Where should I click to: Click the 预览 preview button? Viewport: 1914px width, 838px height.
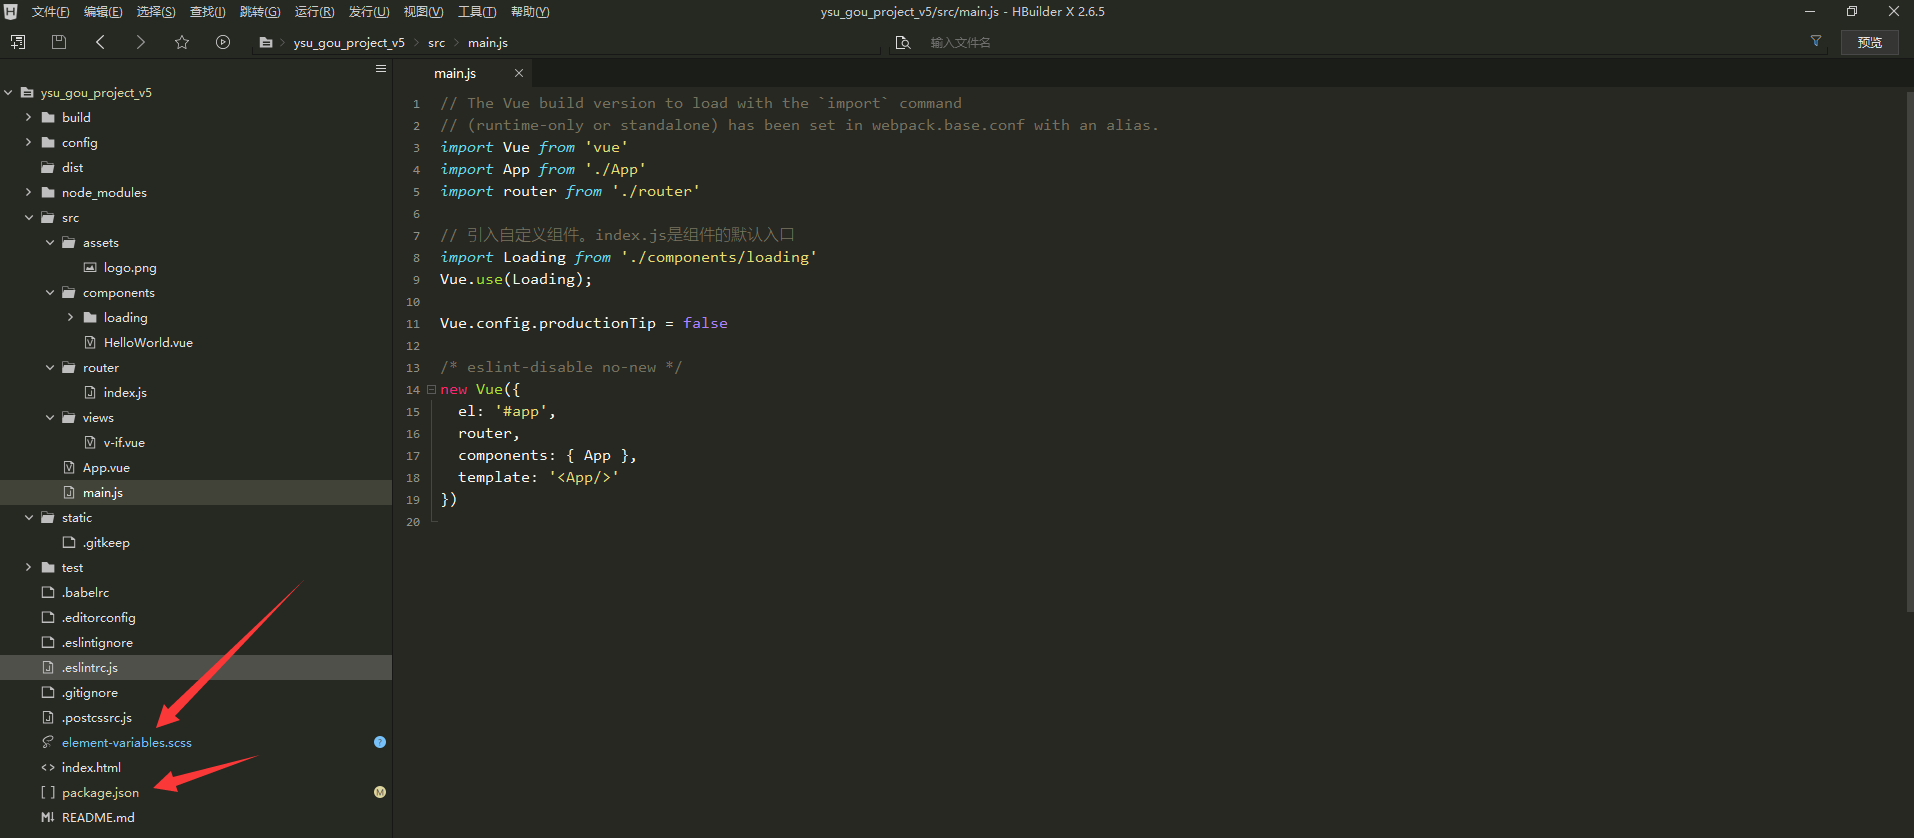1869,42
